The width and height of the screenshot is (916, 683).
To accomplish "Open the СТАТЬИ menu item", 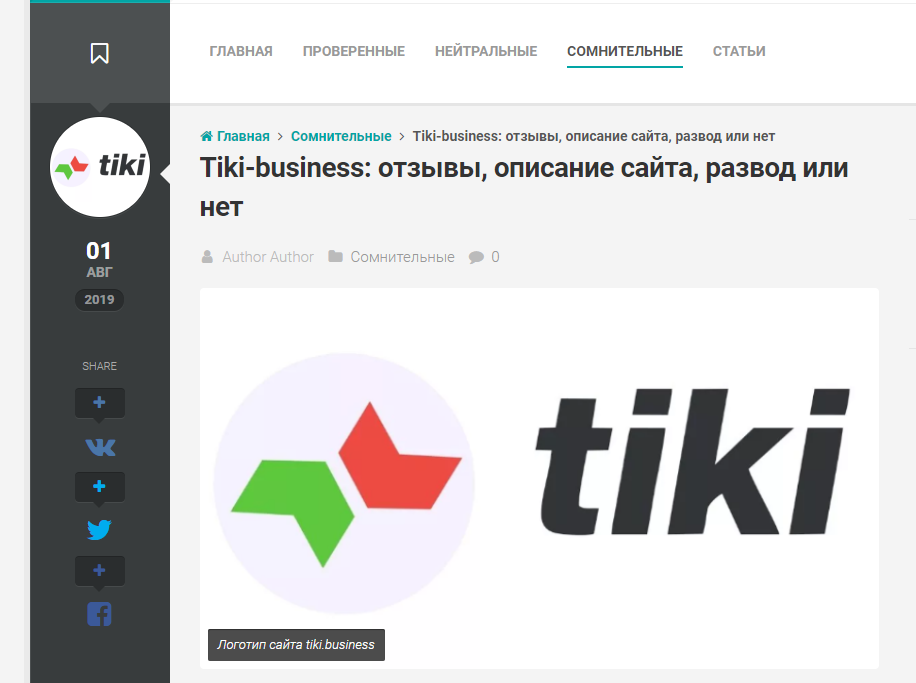I will pyautogui.click(x=739, y=51).
